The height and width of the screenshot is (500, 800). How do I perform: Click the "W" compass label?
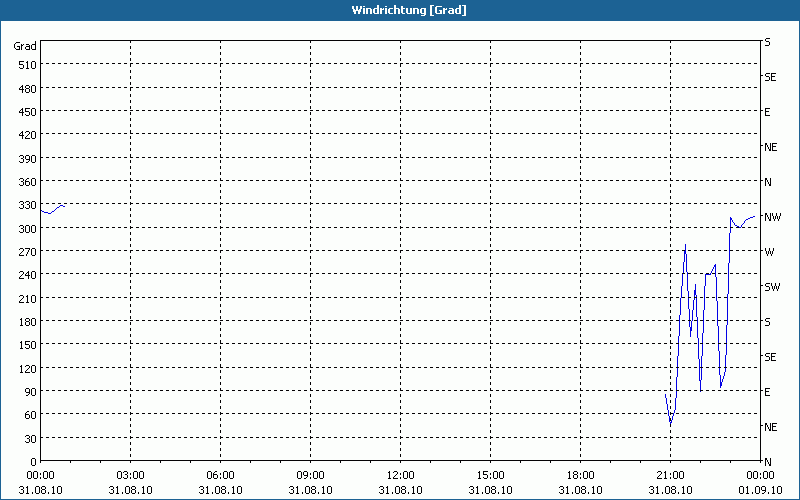[x=769, y=252]
